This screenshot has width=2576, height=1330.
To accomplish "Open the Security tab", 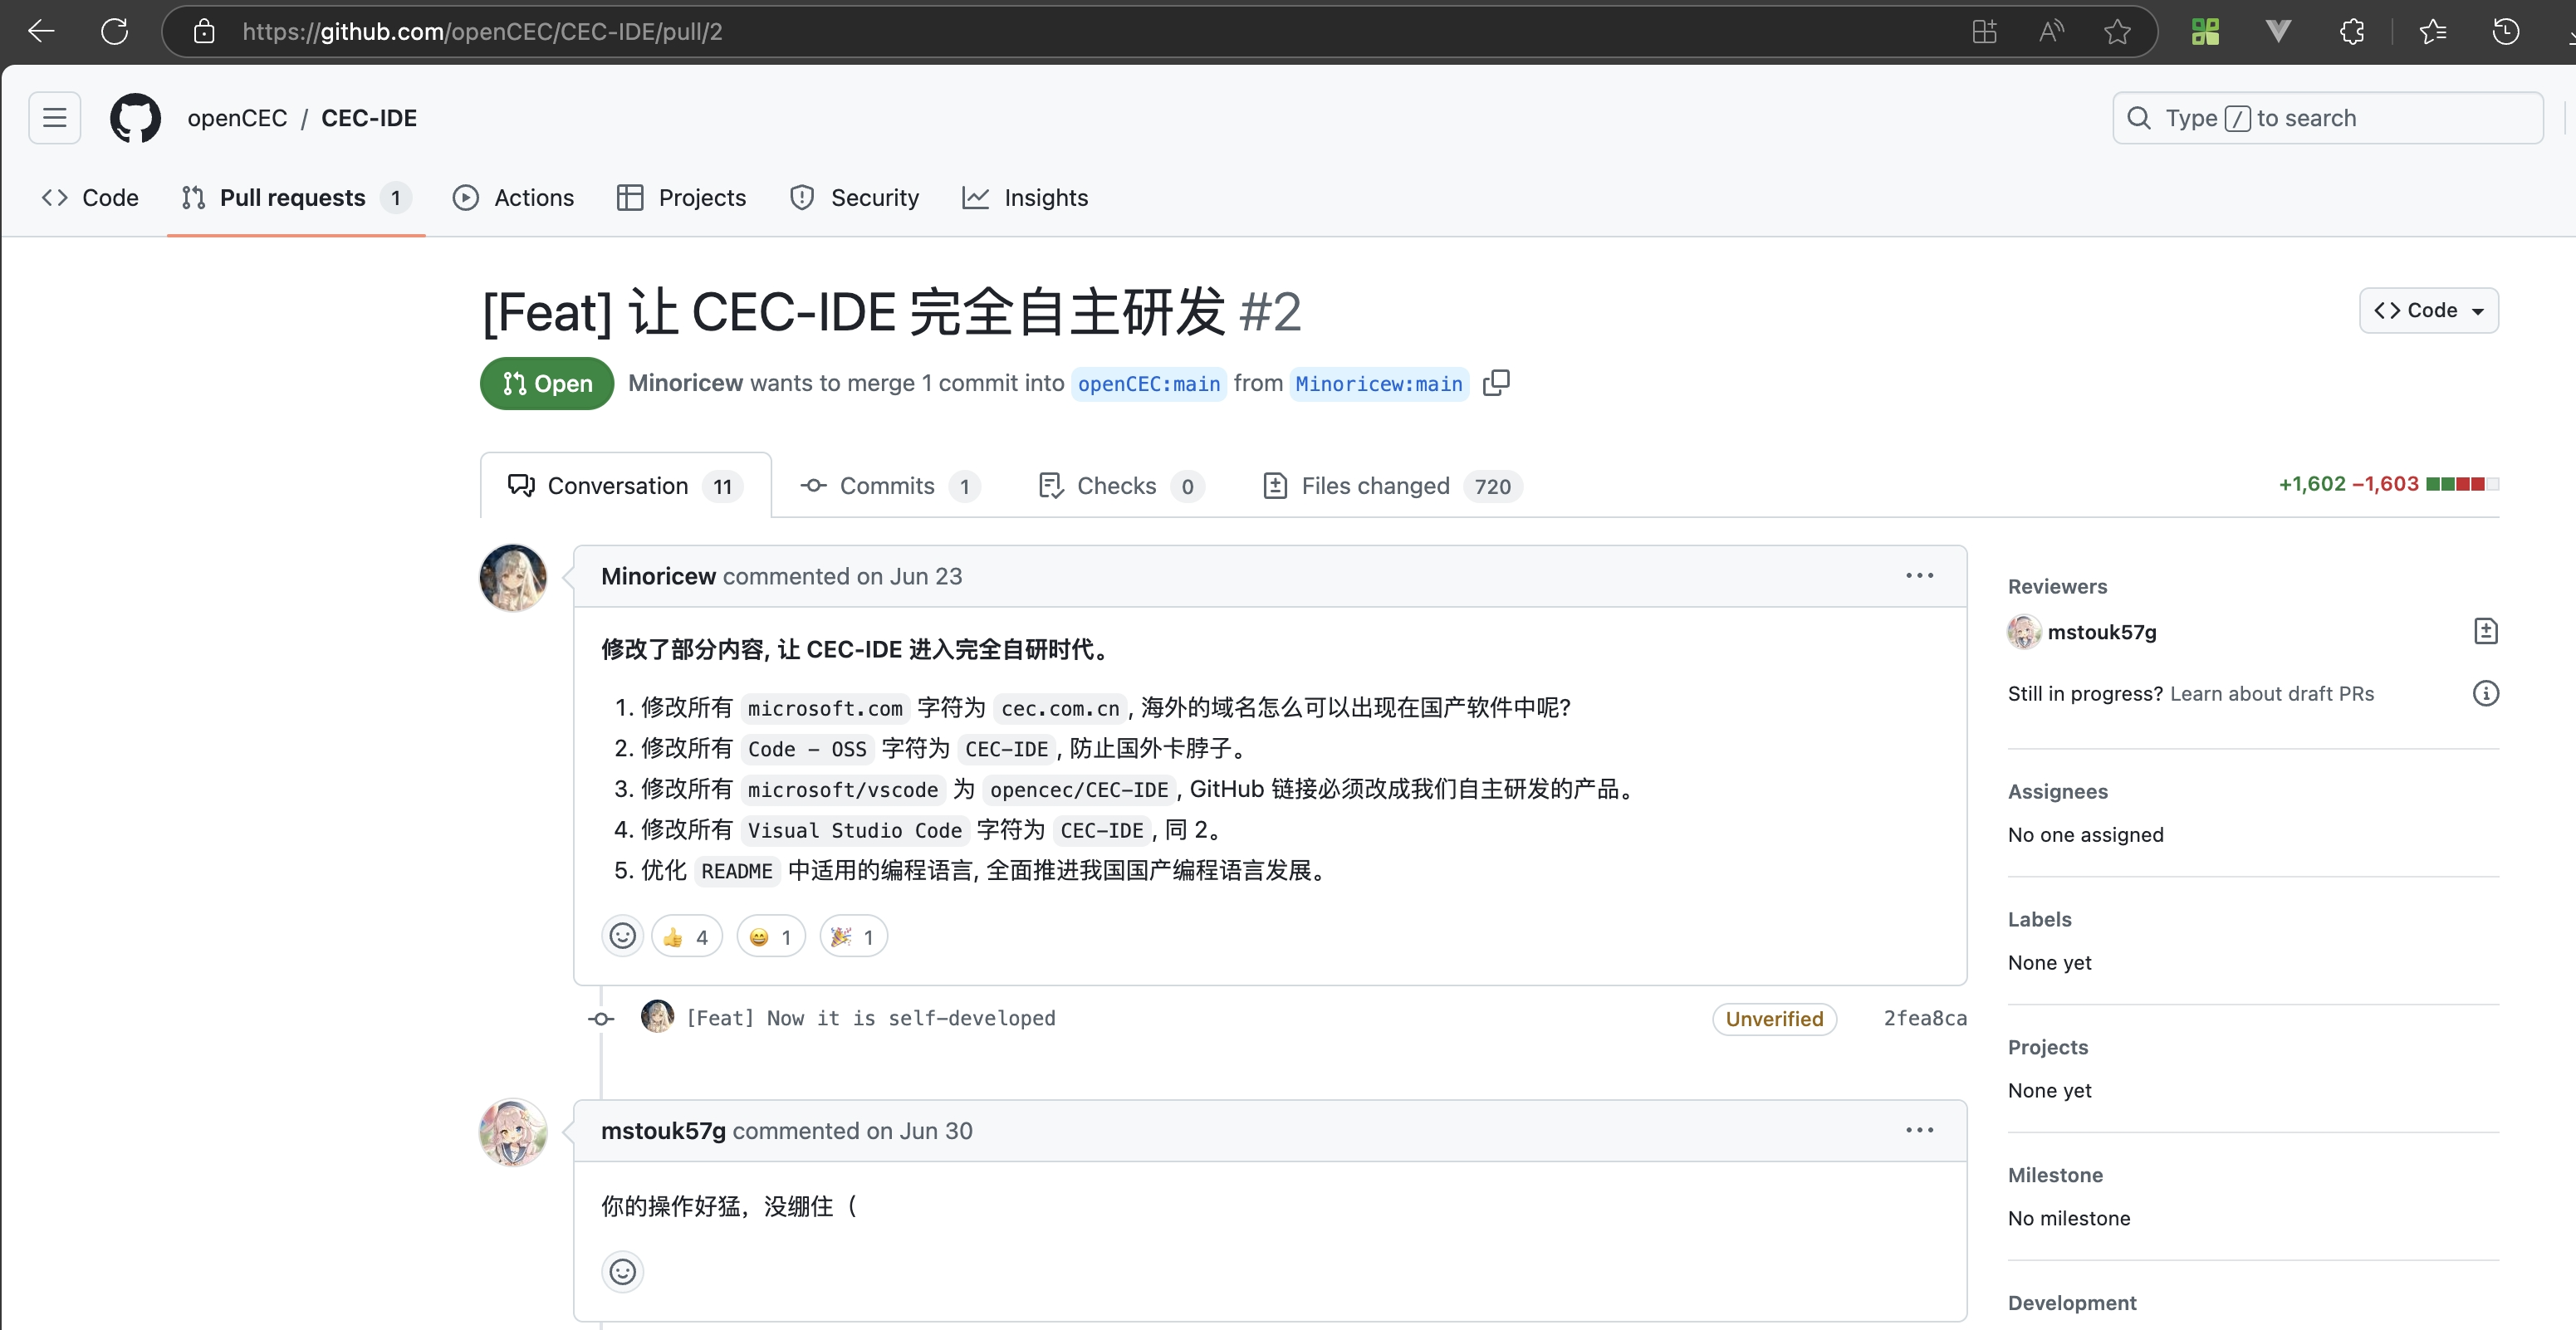I will 855,198.
